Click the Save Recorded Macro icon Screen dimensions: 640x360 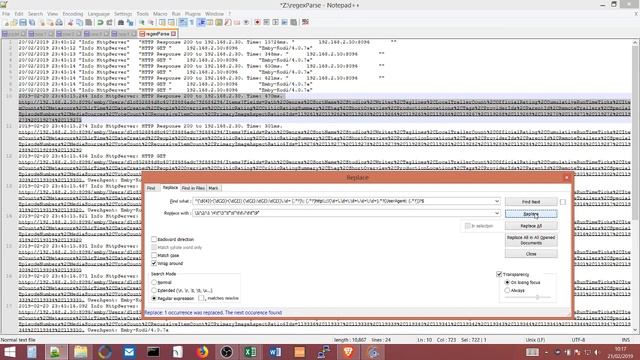(x=293, y=22)
